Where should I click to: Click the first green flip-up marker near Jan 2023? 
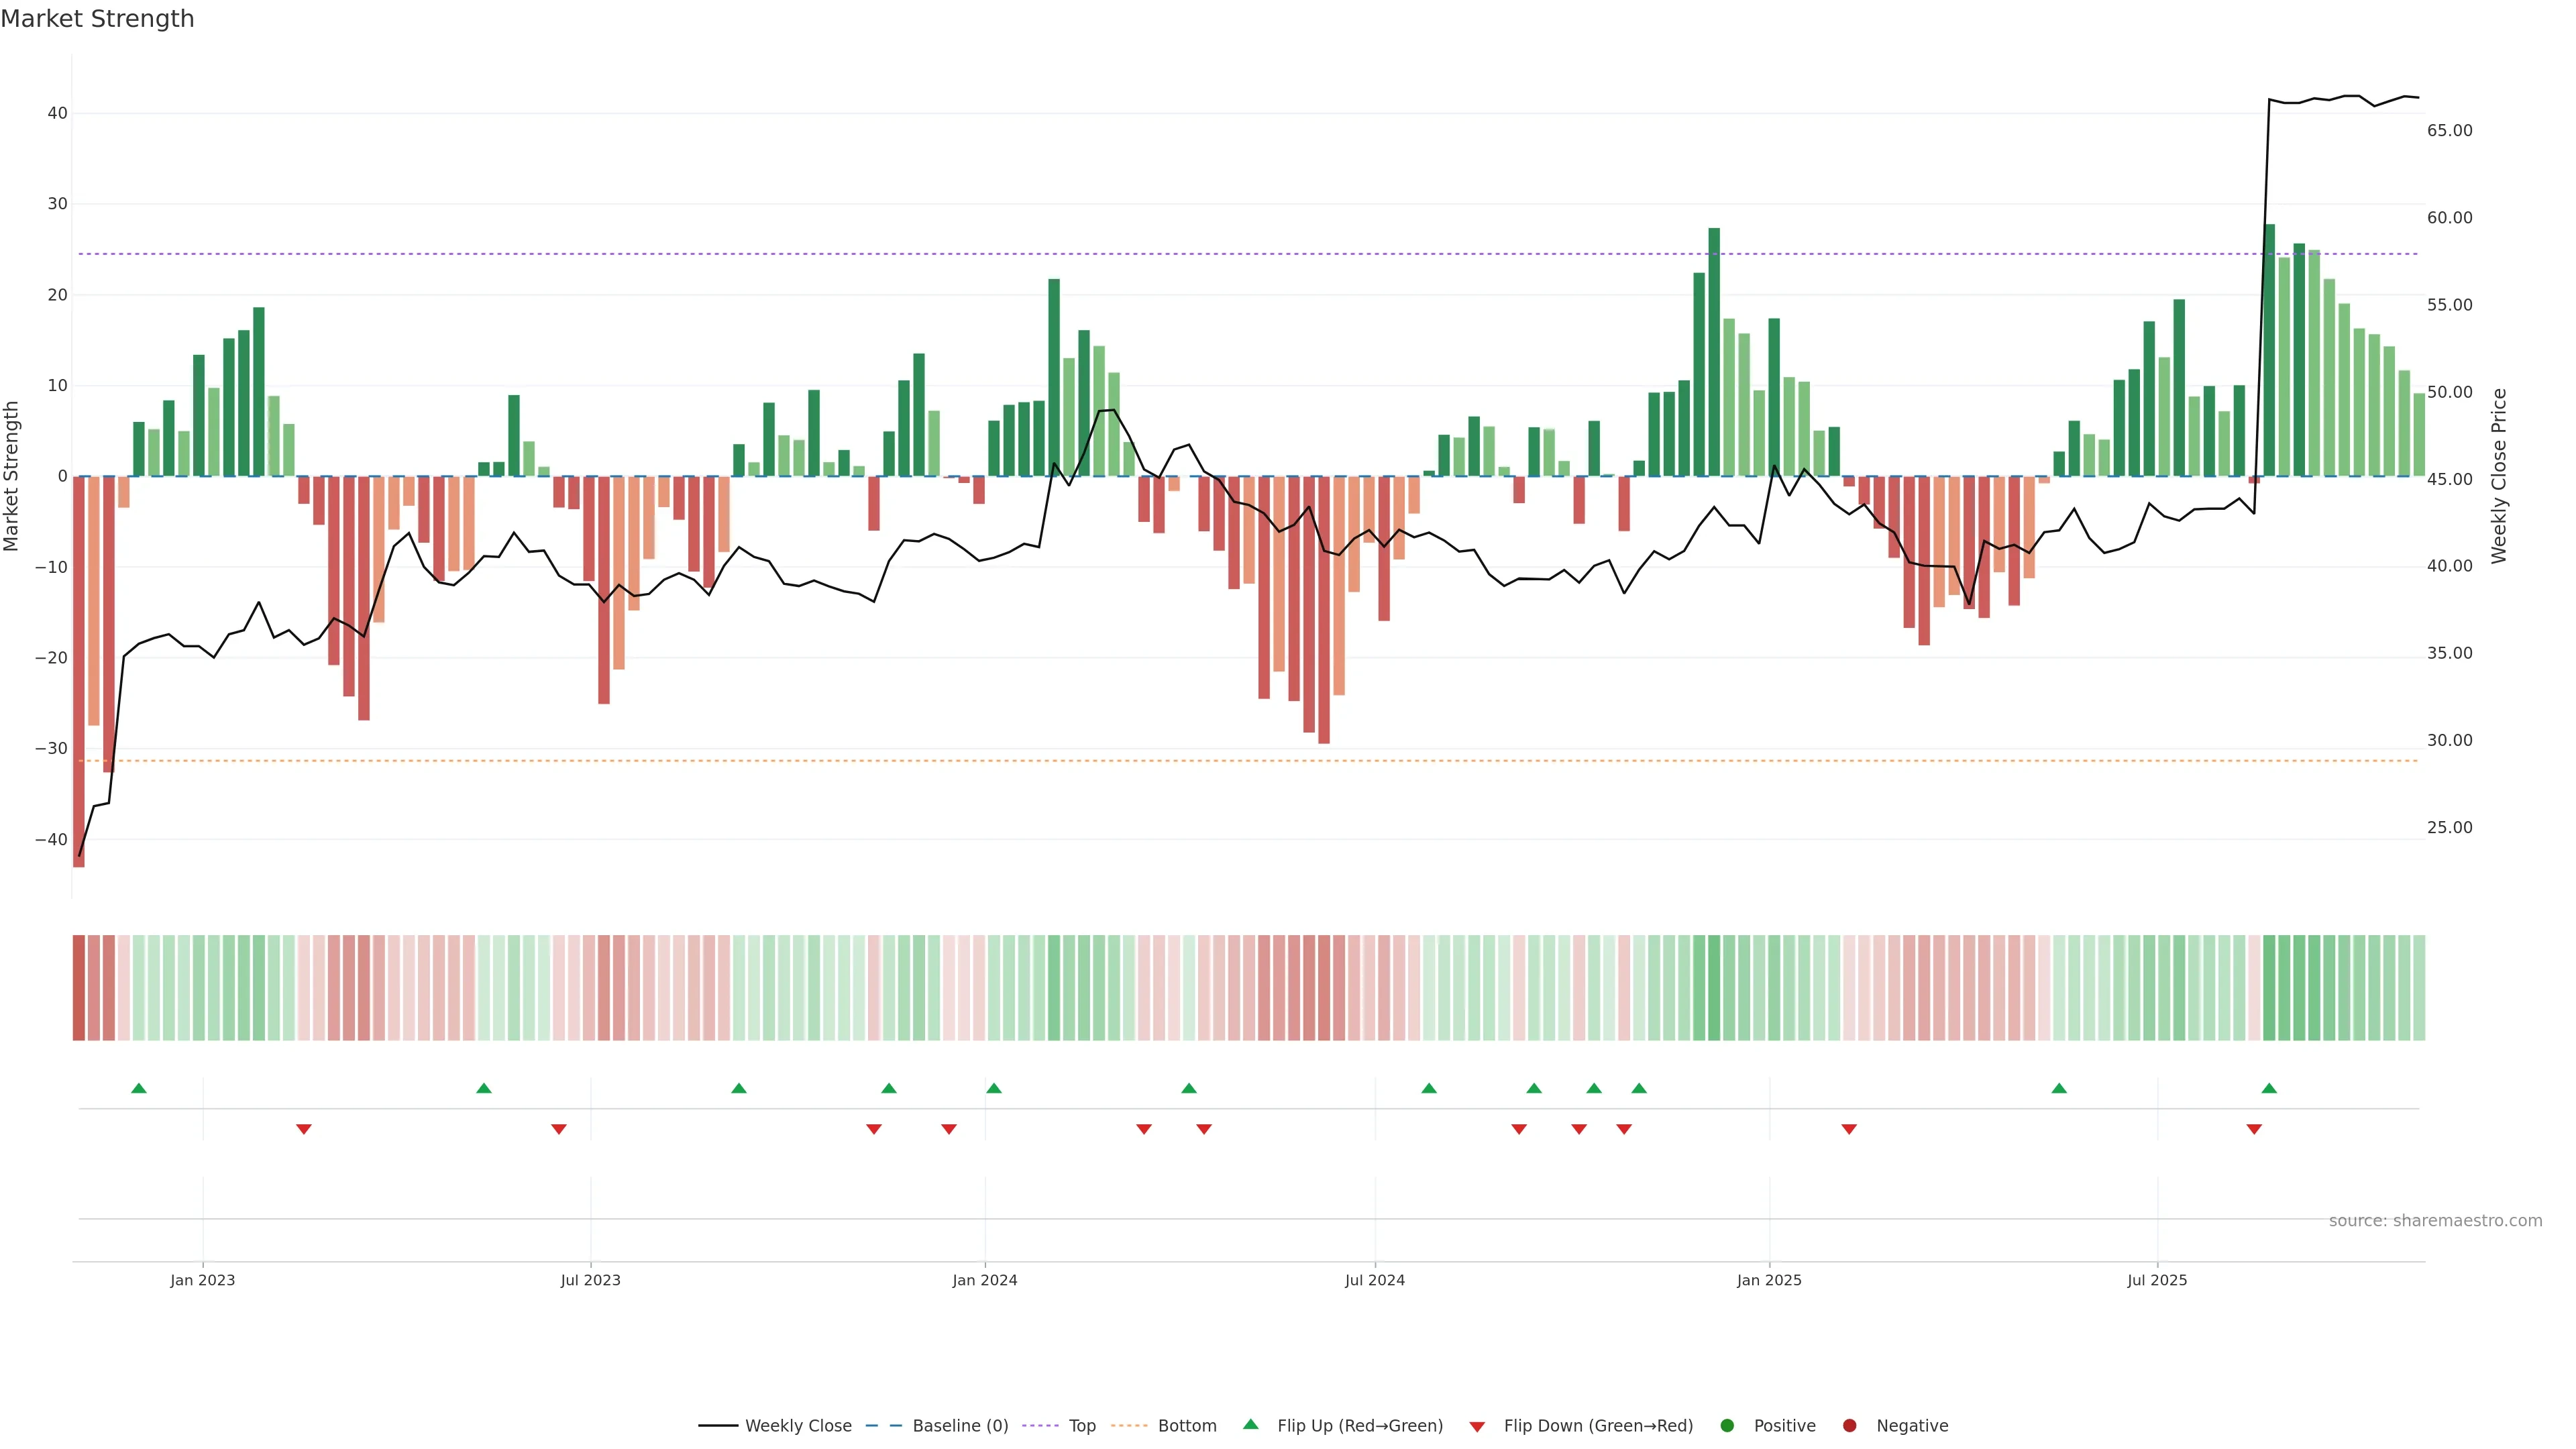139,1088
